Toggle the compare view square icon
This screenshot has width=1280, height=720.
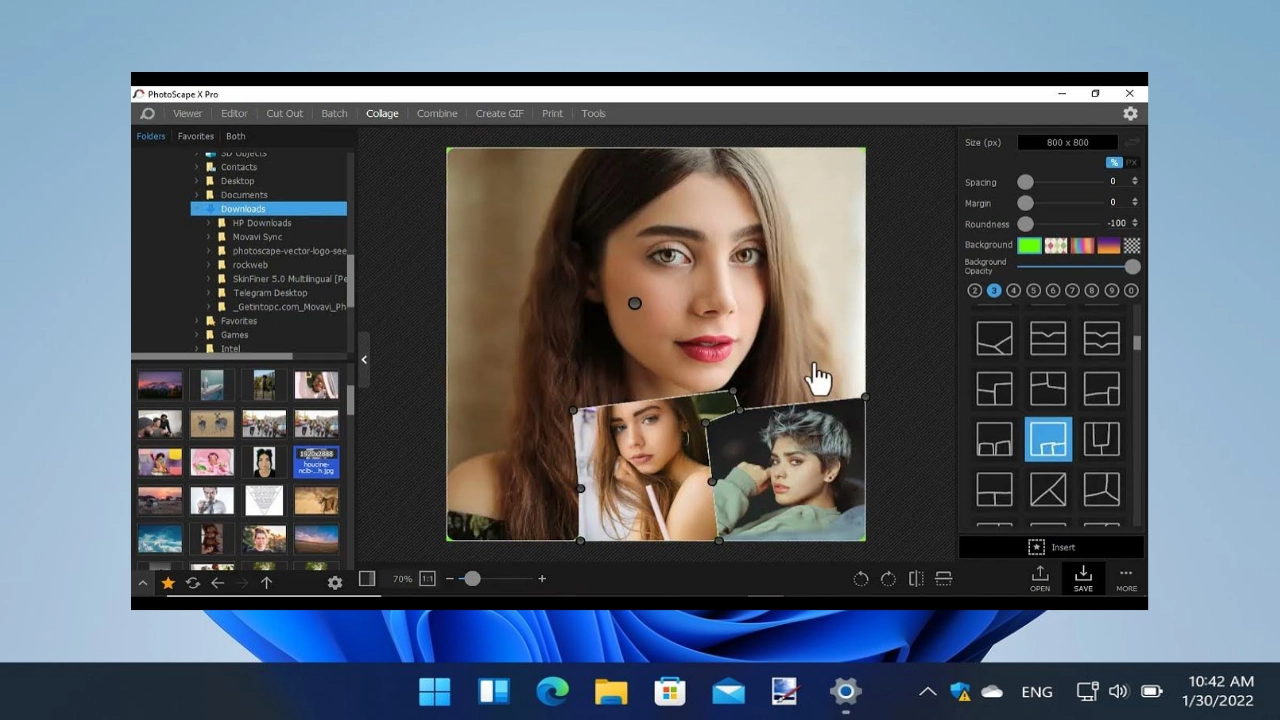coord(367,579)
